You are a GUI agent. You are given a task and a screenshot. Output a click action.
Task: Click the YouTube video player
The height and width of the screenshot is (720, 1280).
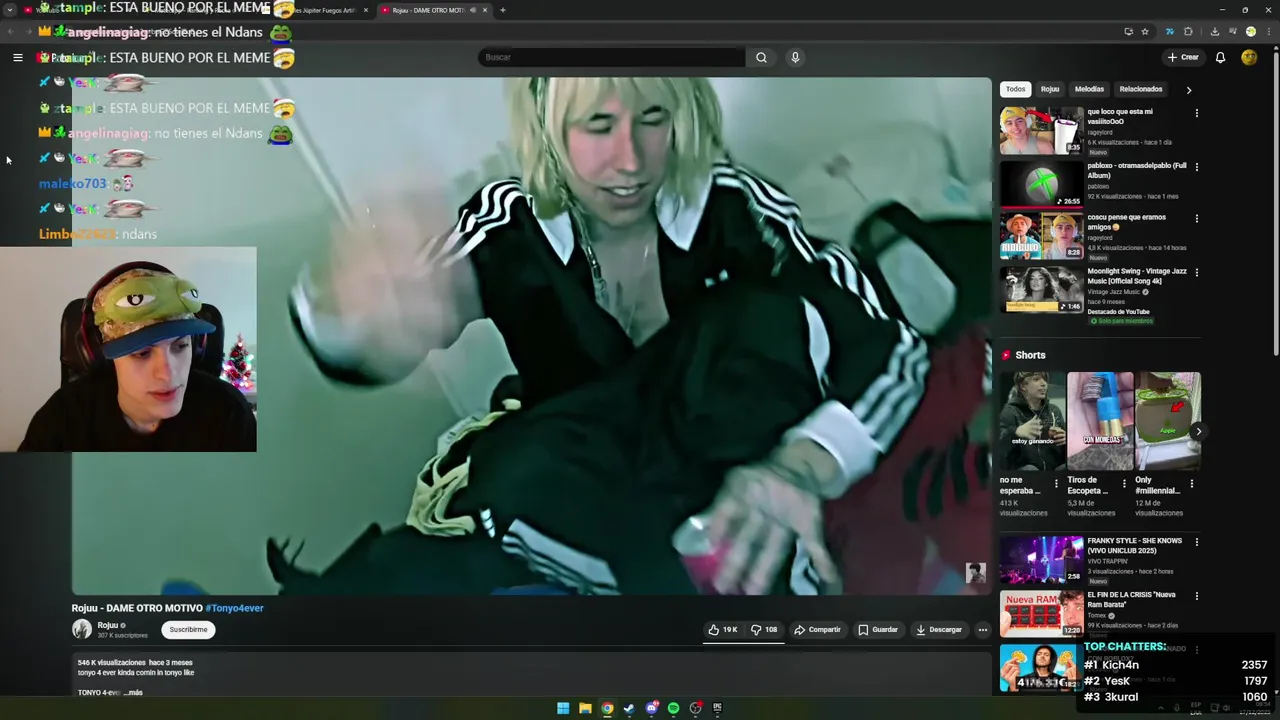[x=531, y=336]
